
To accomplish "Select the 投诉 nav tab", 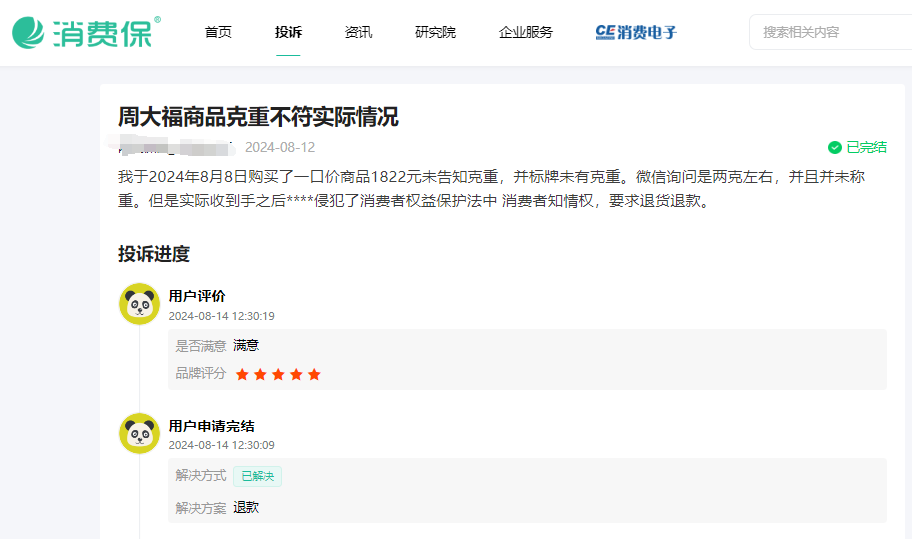I will tap(288, 32).
